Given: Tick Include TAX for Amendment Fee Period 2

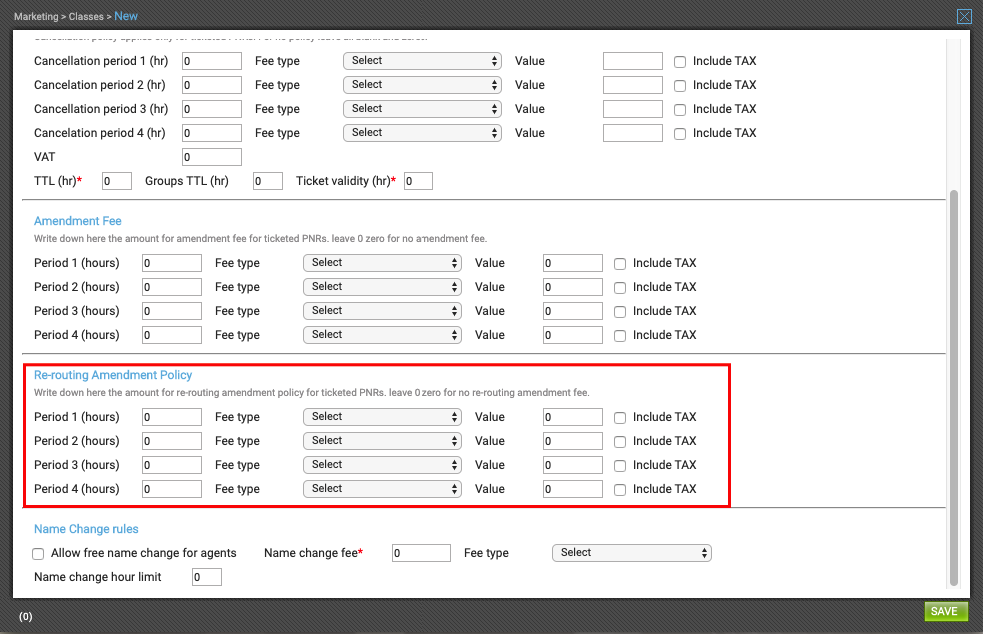Looking at the screenshot, I should [x=620, y=288].
